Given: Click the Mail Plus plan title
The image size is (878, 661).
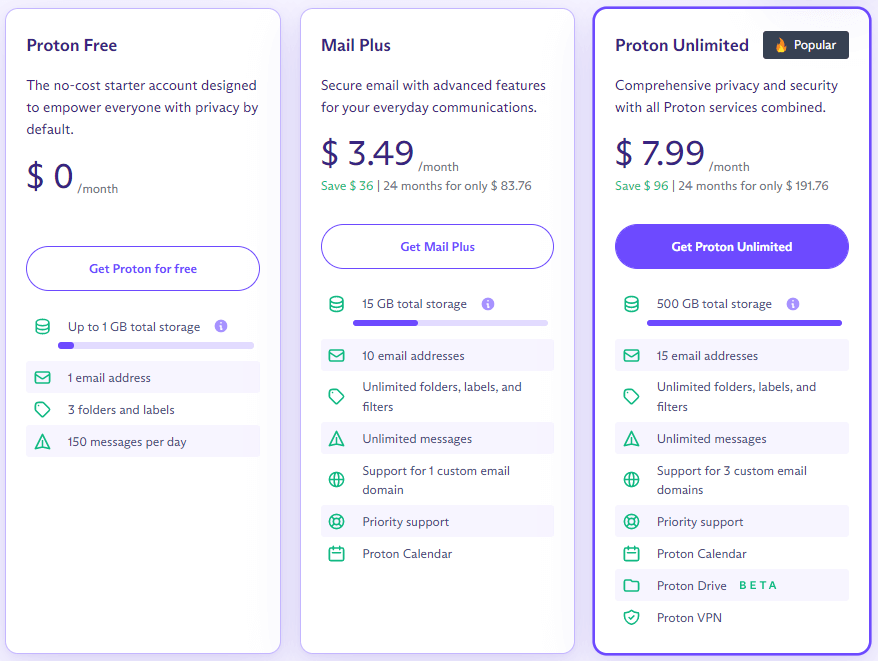Looking at the screenshot, I should [x=356, y=45].
